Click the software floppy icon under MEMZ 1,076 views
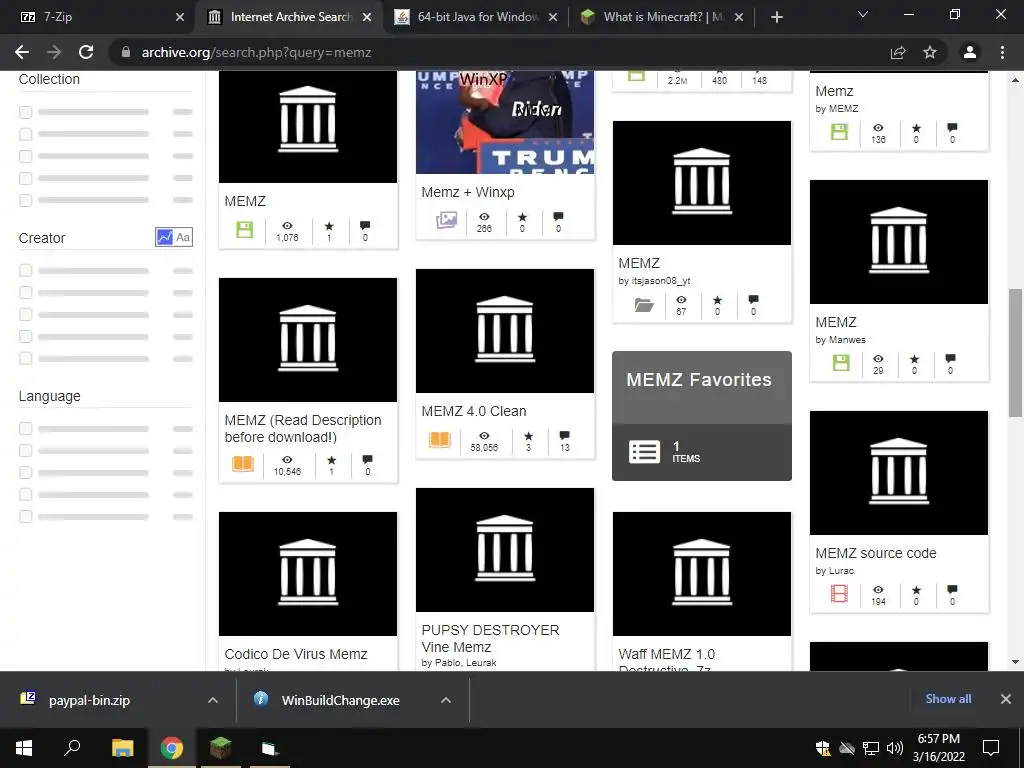 (244, 230)
